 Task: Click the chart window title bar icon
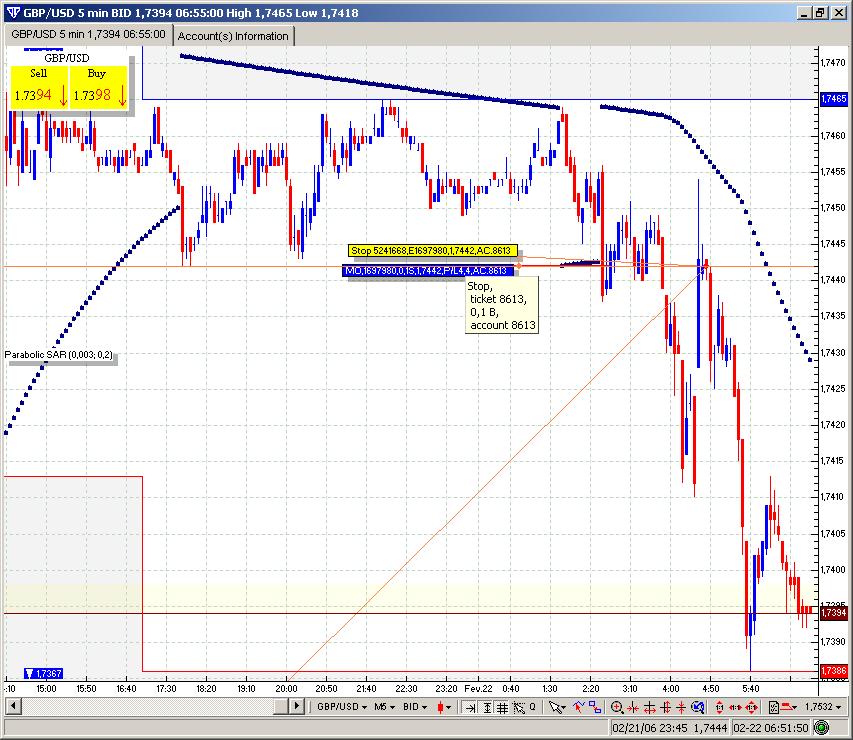pyautogui.click(x=13, y=13)
